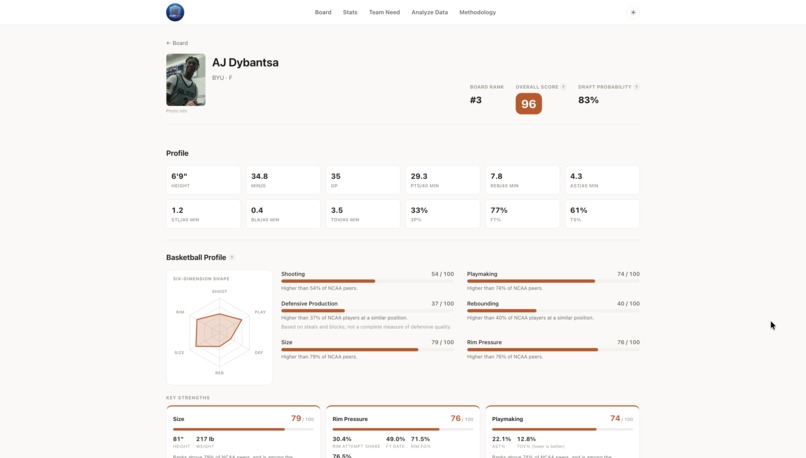The height and width of the screenshot is (458, 806).
Task: Click the 29.3 points per 40 card
Action: tap(443, 180)
